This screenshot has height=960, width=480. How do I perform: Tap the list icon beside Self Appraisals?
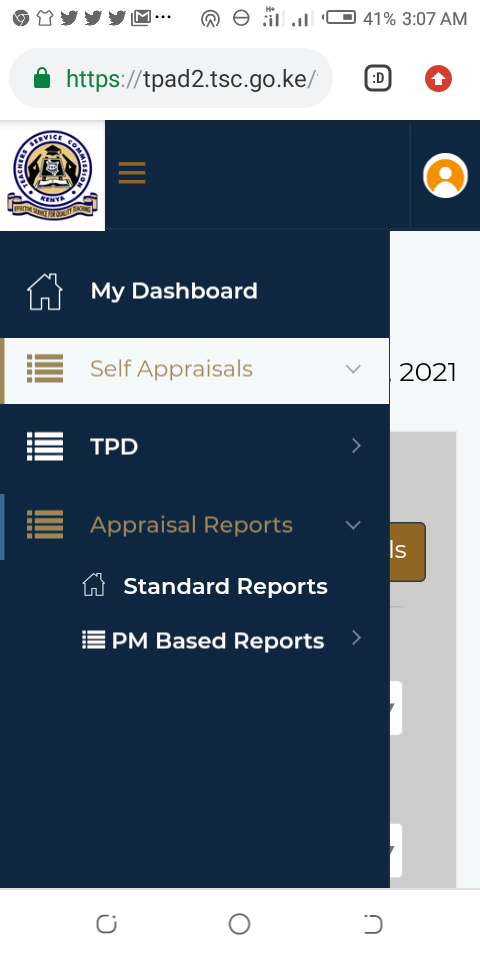(45, 369)
